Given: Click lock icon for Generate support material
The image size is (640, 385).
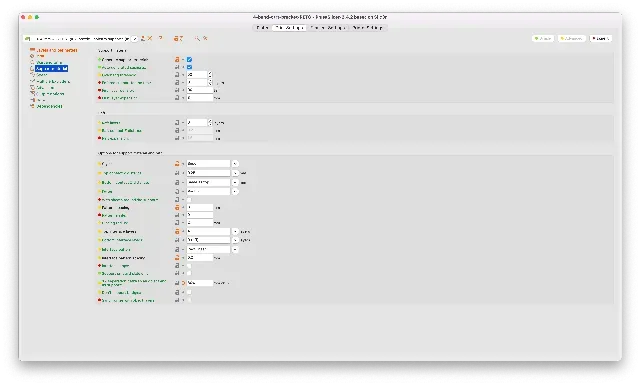Looking at the screenshot, I should click(177, 60).
